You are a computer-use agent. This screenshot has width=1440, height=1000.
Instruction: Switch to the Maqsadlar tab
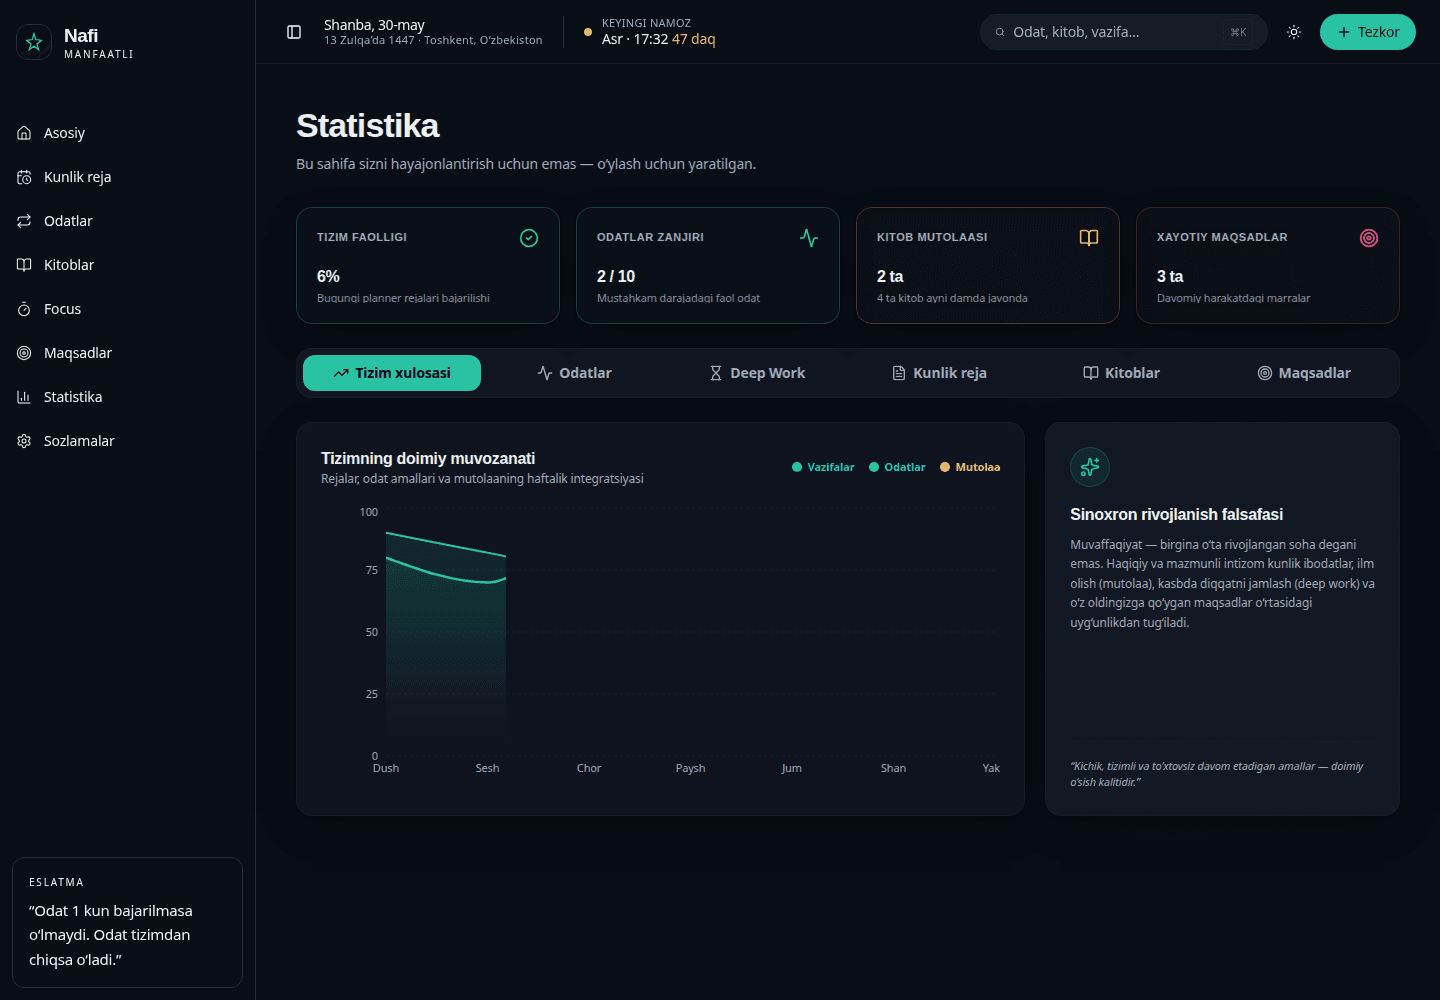[x=1304, y=373]
